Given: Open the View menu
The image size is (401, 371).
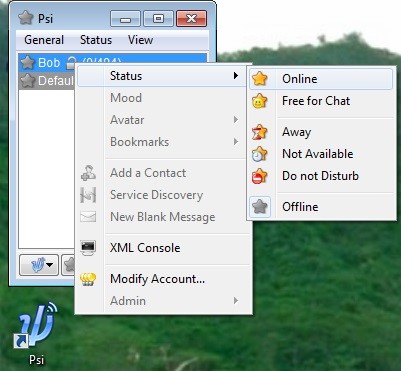Looking at the screenshot, I should tap(140, 40).
